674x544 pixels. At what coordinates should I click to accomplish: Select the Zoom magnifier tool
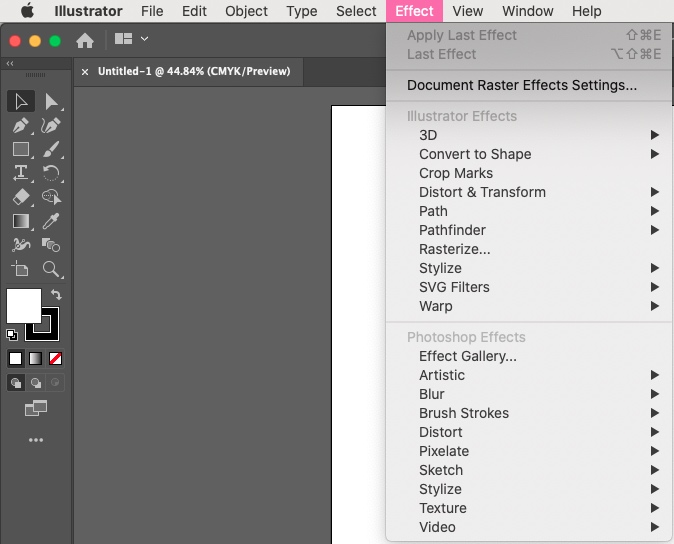(51, 269)
